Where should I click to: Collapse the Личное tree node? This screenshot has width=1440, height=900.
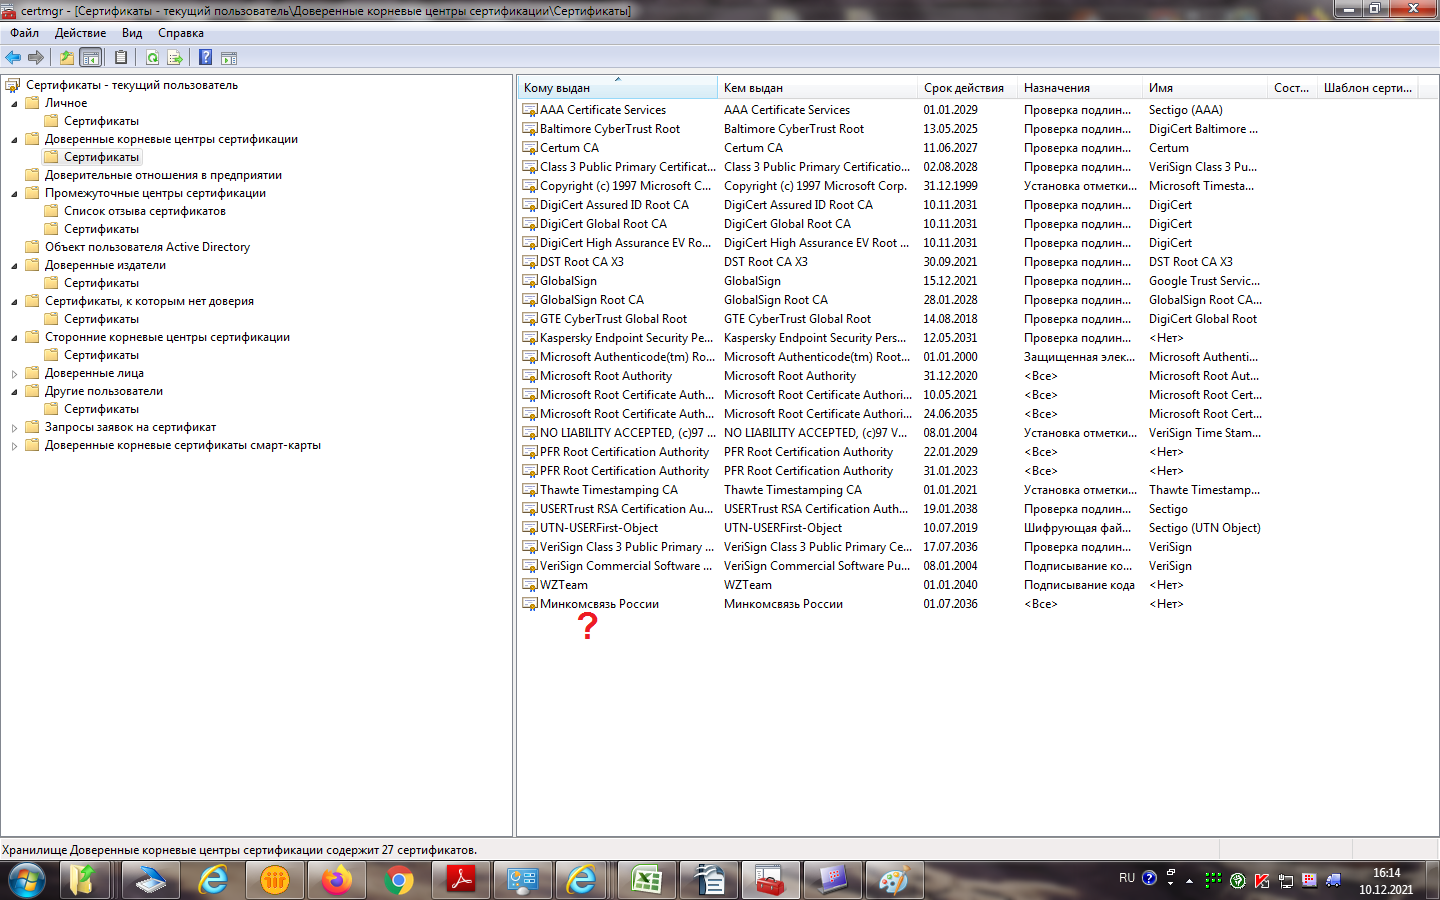[14, 103]
